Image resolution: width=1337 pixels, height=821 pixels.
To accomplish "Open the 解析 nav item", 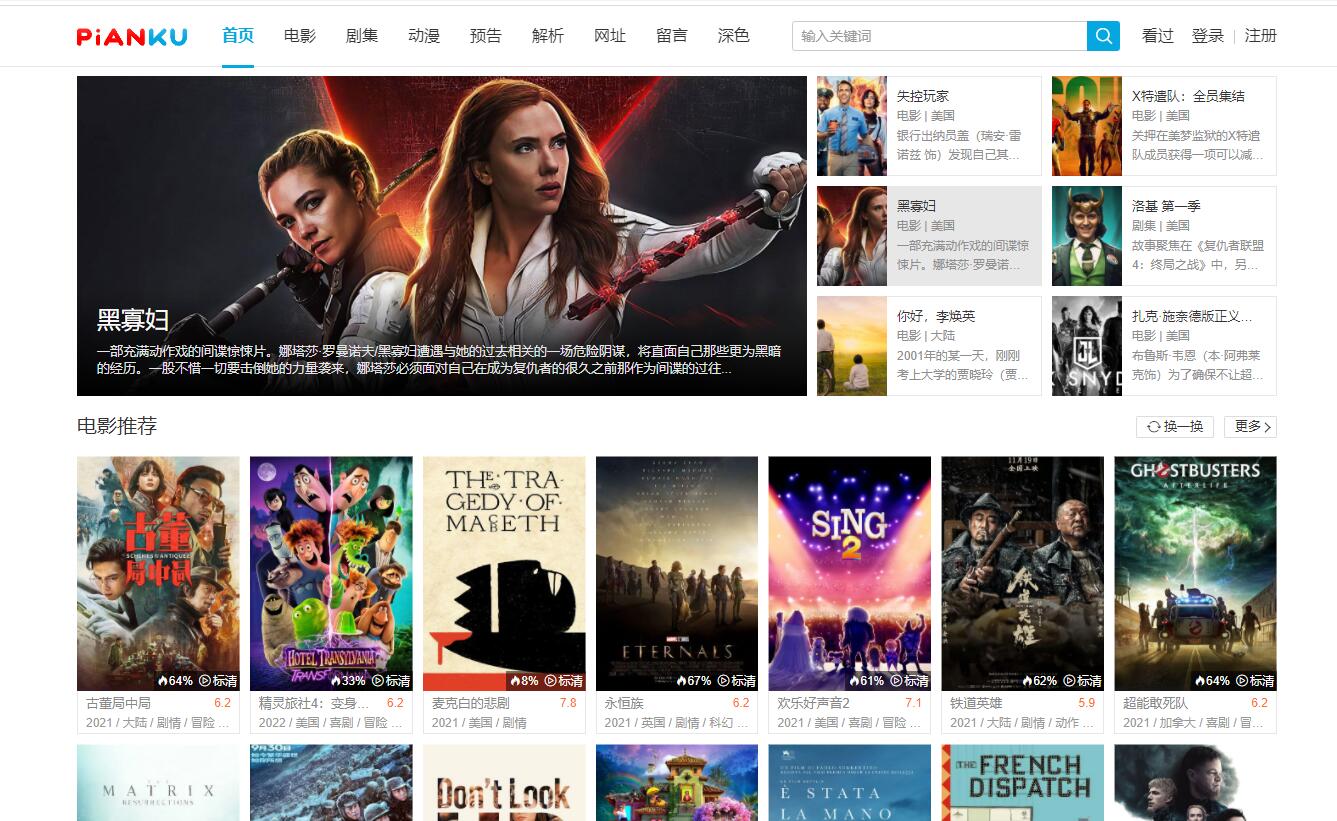I will [548, 36].
